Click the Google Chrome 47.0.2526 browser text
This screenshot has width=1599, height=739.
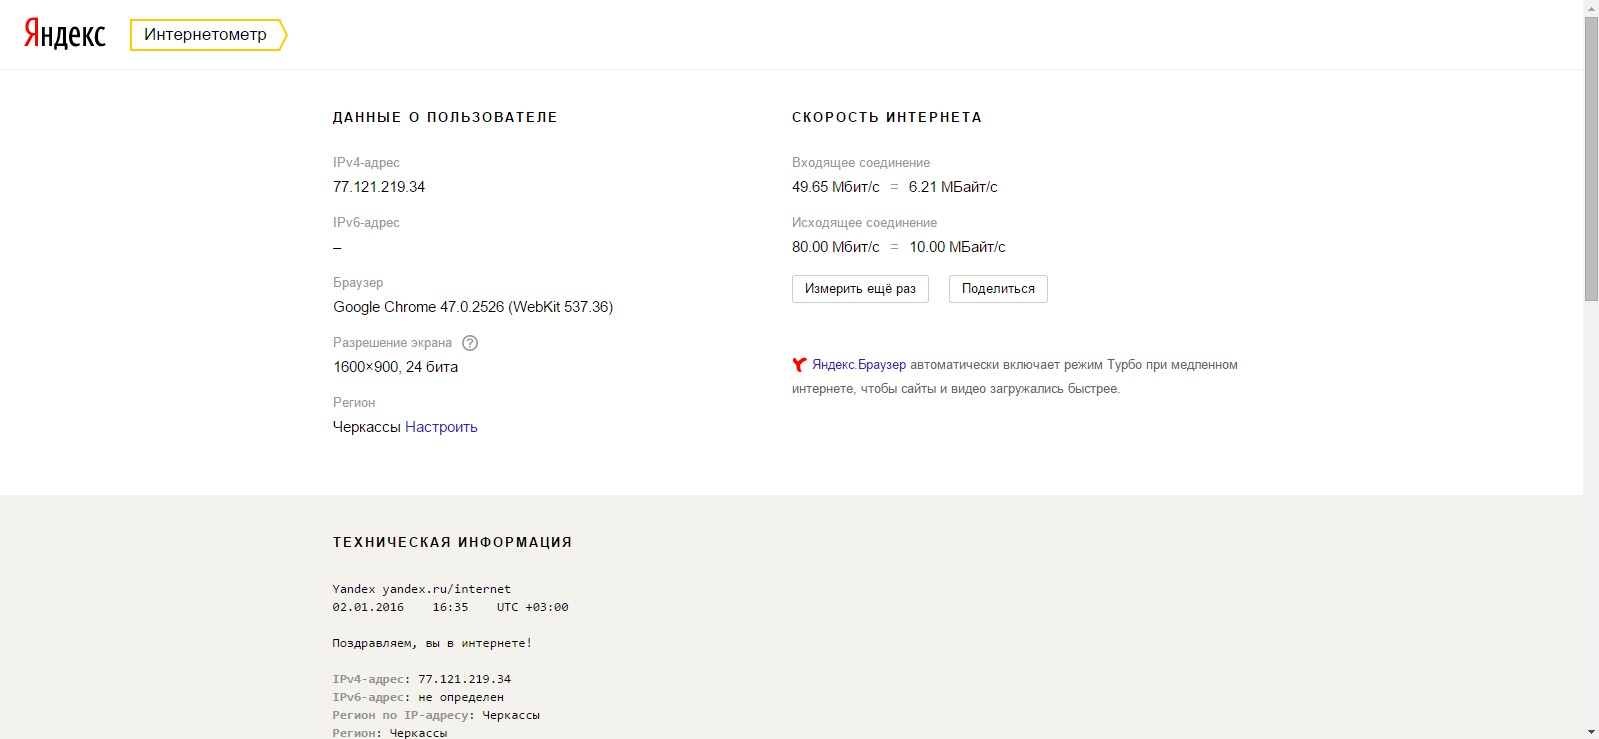coord(473,307)
